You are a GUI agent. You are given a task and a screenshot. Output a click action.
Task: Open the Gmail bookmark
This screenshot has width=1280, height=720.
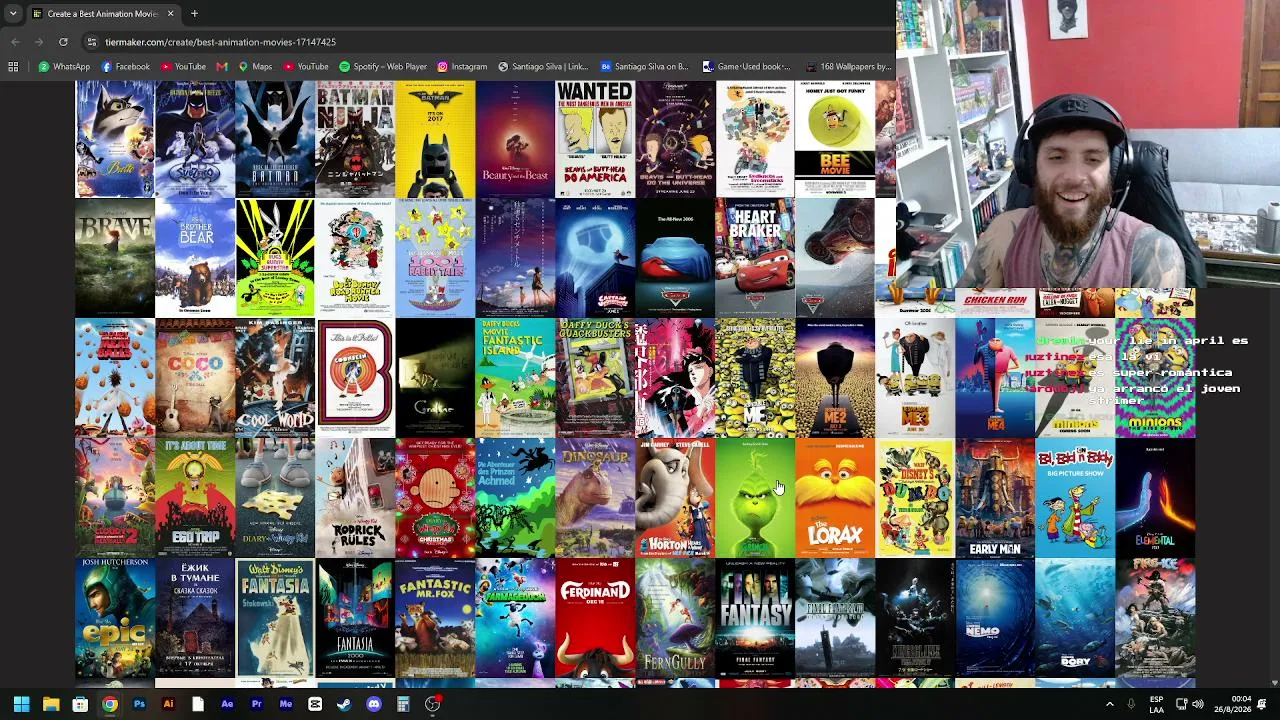pyautogui.click(x=222, y=67)
